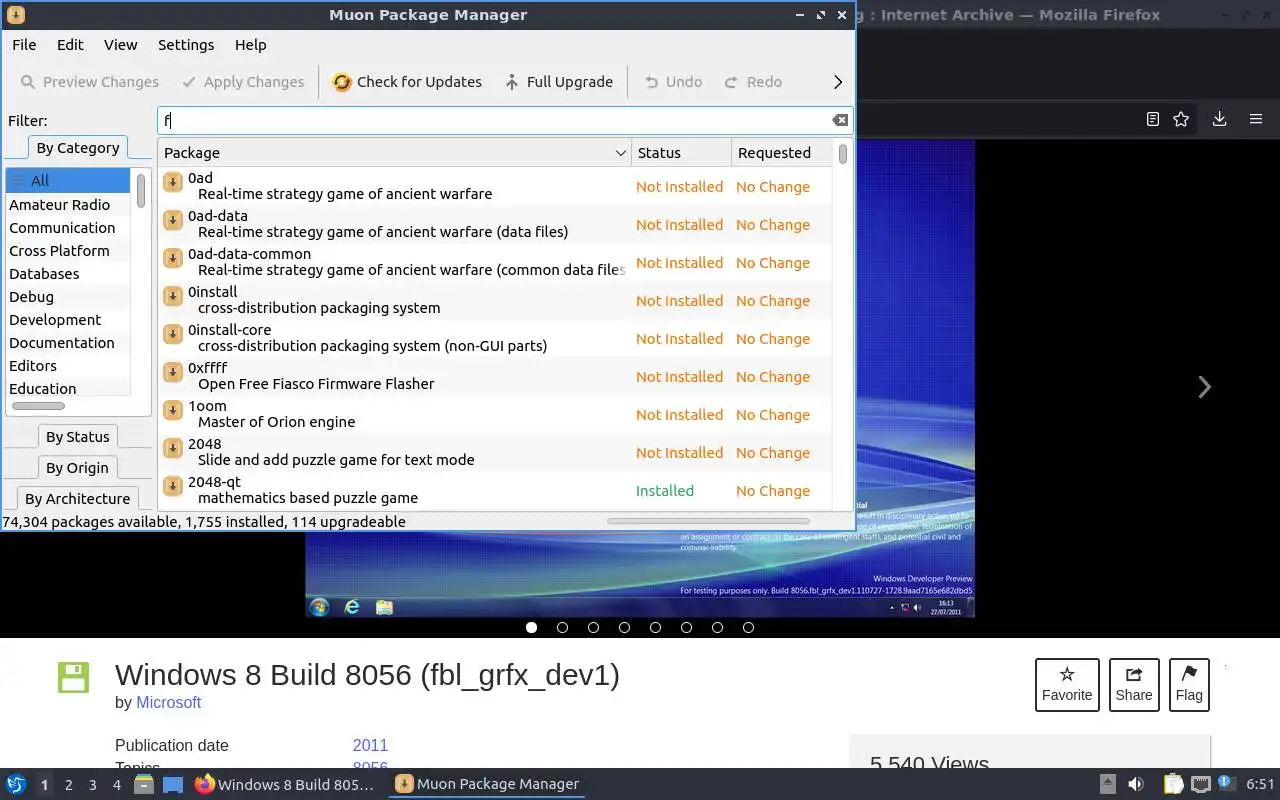Open the Firefox downloads icon

tap(1219, 119)
